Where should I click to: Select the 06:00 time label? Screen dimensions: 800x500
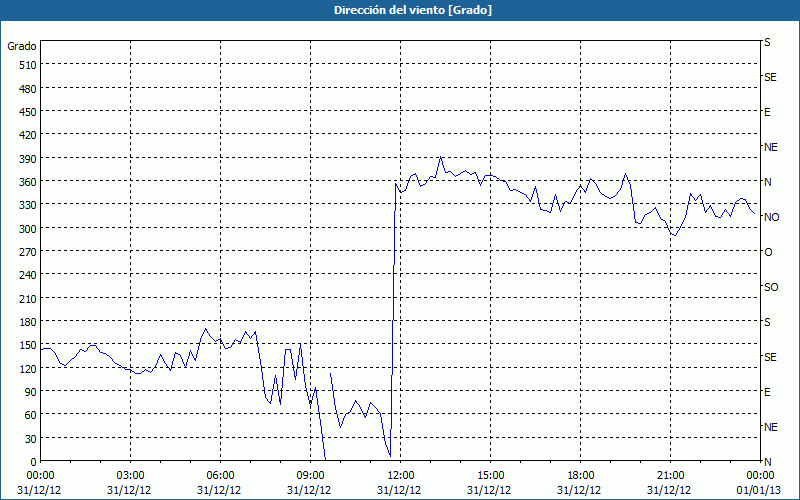(x=220, y=476)
